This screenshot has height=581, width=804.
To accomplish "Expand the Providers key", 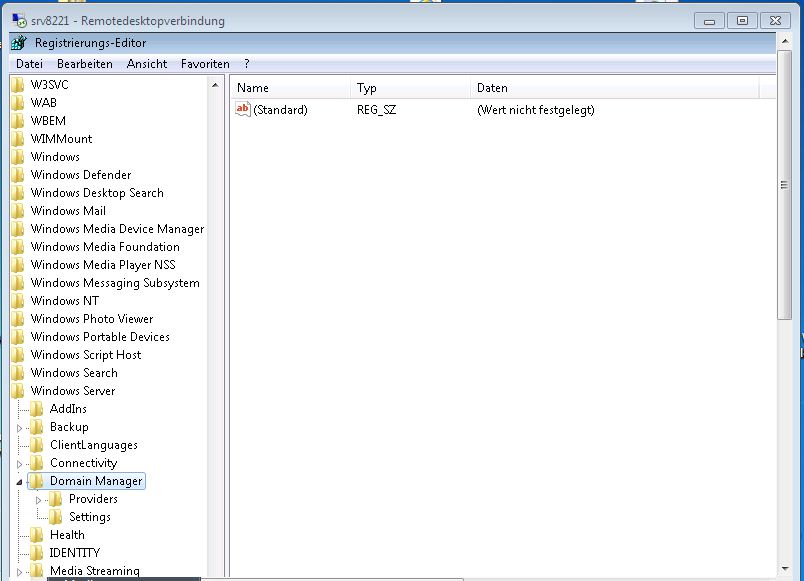I will [38, 500].
